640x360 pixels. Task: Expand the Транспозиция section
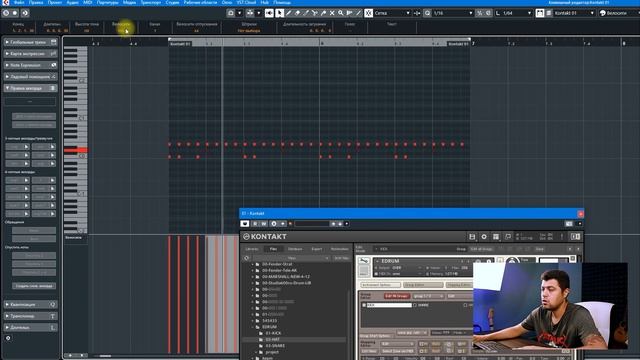click(31, 316)
